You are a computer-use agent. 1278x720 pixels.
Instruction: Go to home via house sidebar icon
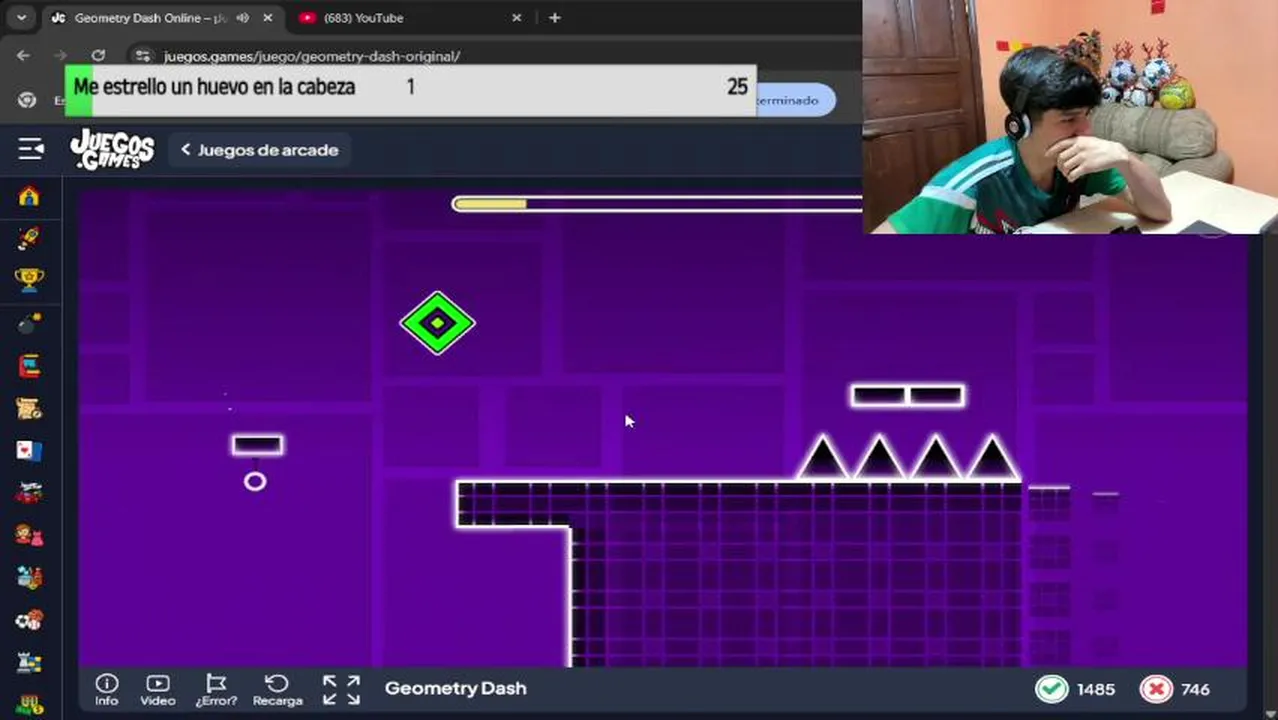pyautogui.click(x=29, y=196)
